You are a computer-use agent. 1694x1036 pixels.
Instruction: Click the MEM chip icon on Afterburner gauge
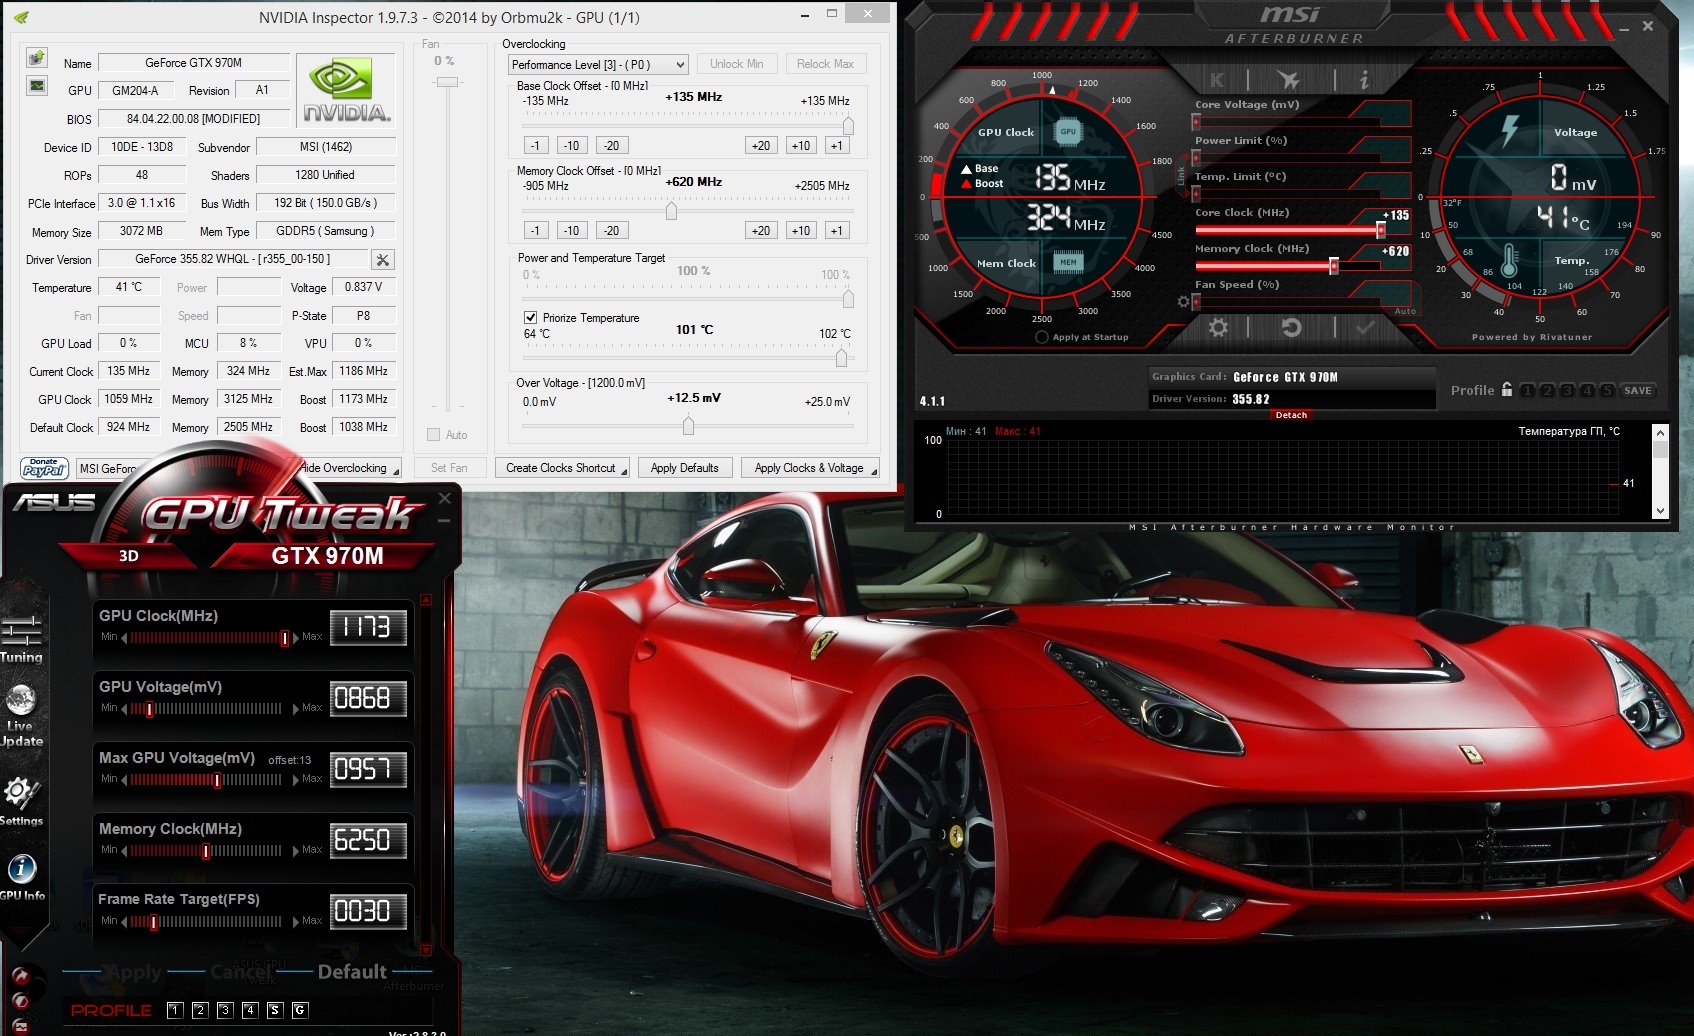(x=1068, y=262)
